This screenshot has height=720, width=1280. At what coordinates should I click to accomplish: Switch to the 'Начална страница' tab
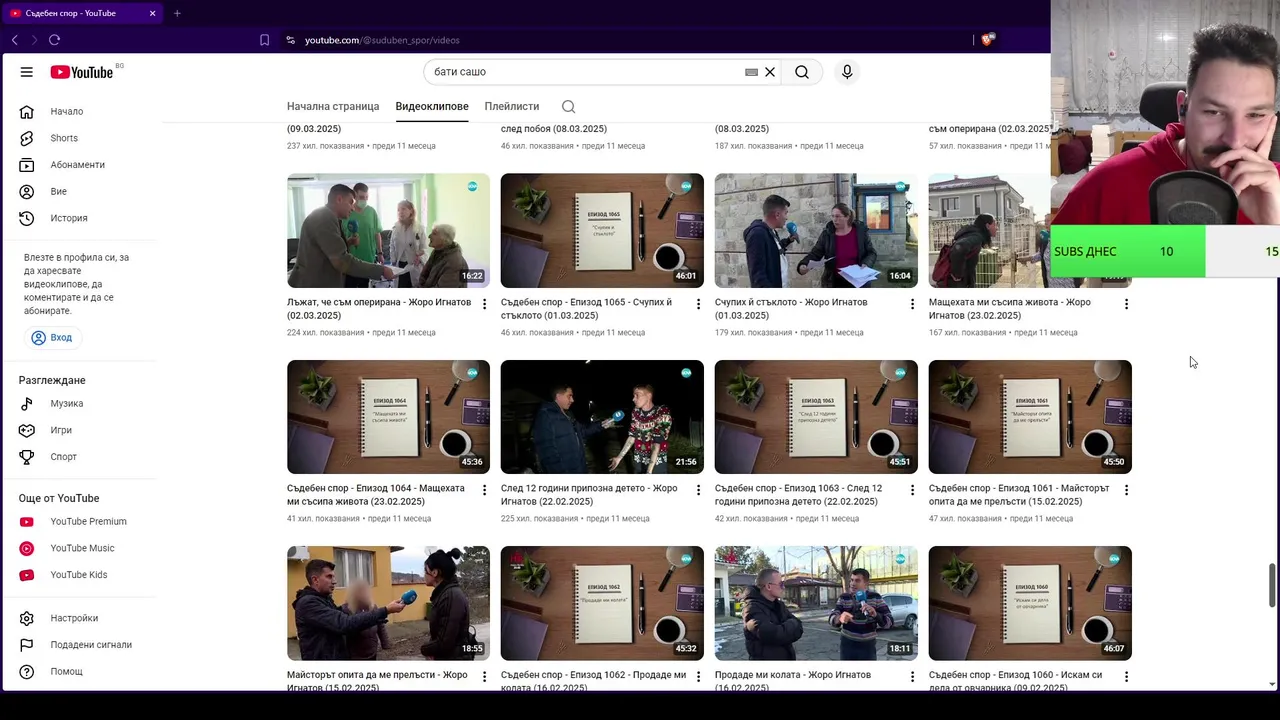tap(333, 106)
